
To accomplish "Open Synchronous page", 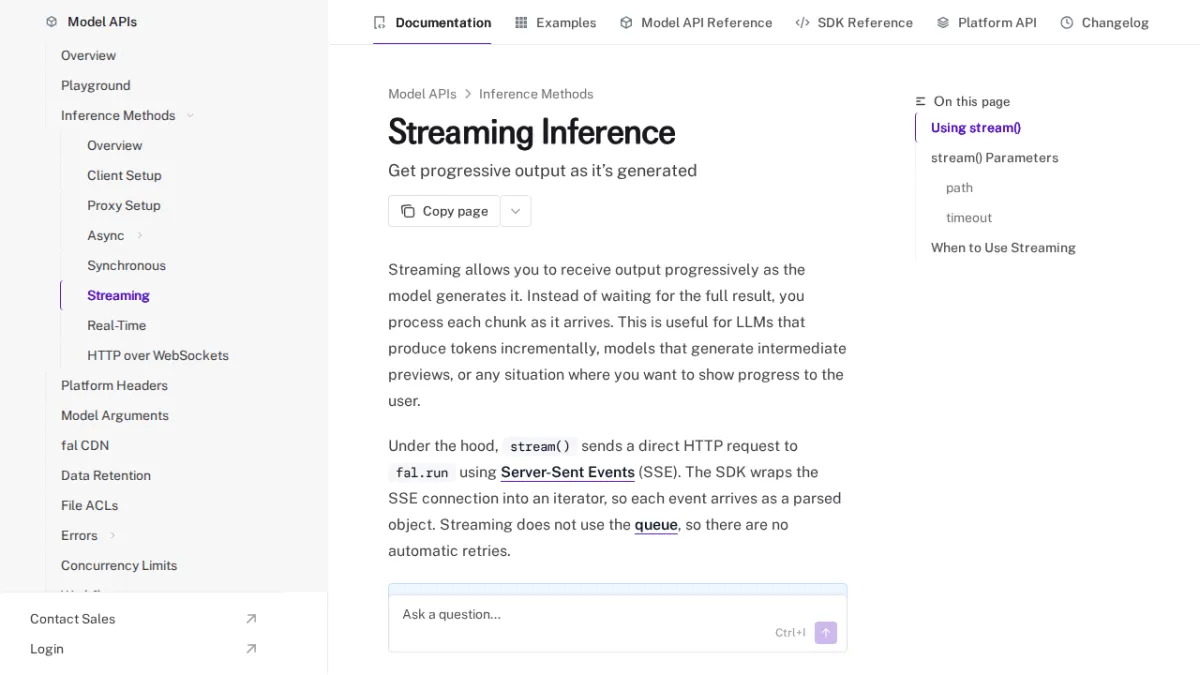I will 126,265.
